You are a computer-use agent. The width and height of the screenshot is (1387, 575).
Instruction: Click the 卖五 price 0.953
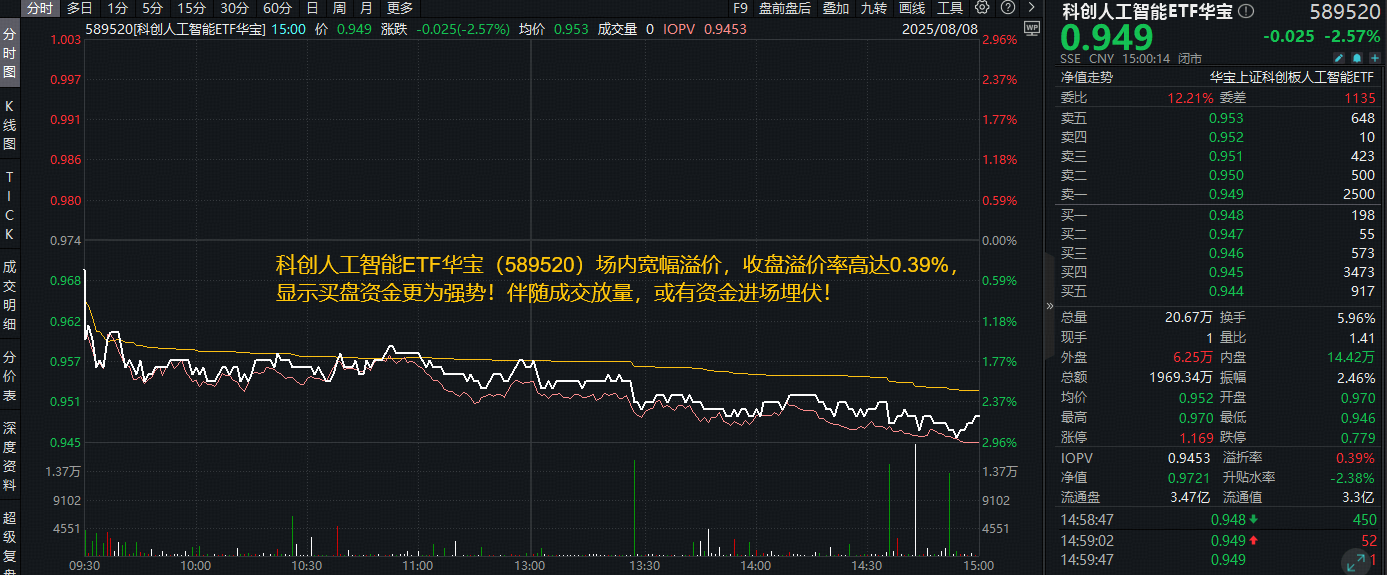pyautogui.click(x=1226, y=118)
